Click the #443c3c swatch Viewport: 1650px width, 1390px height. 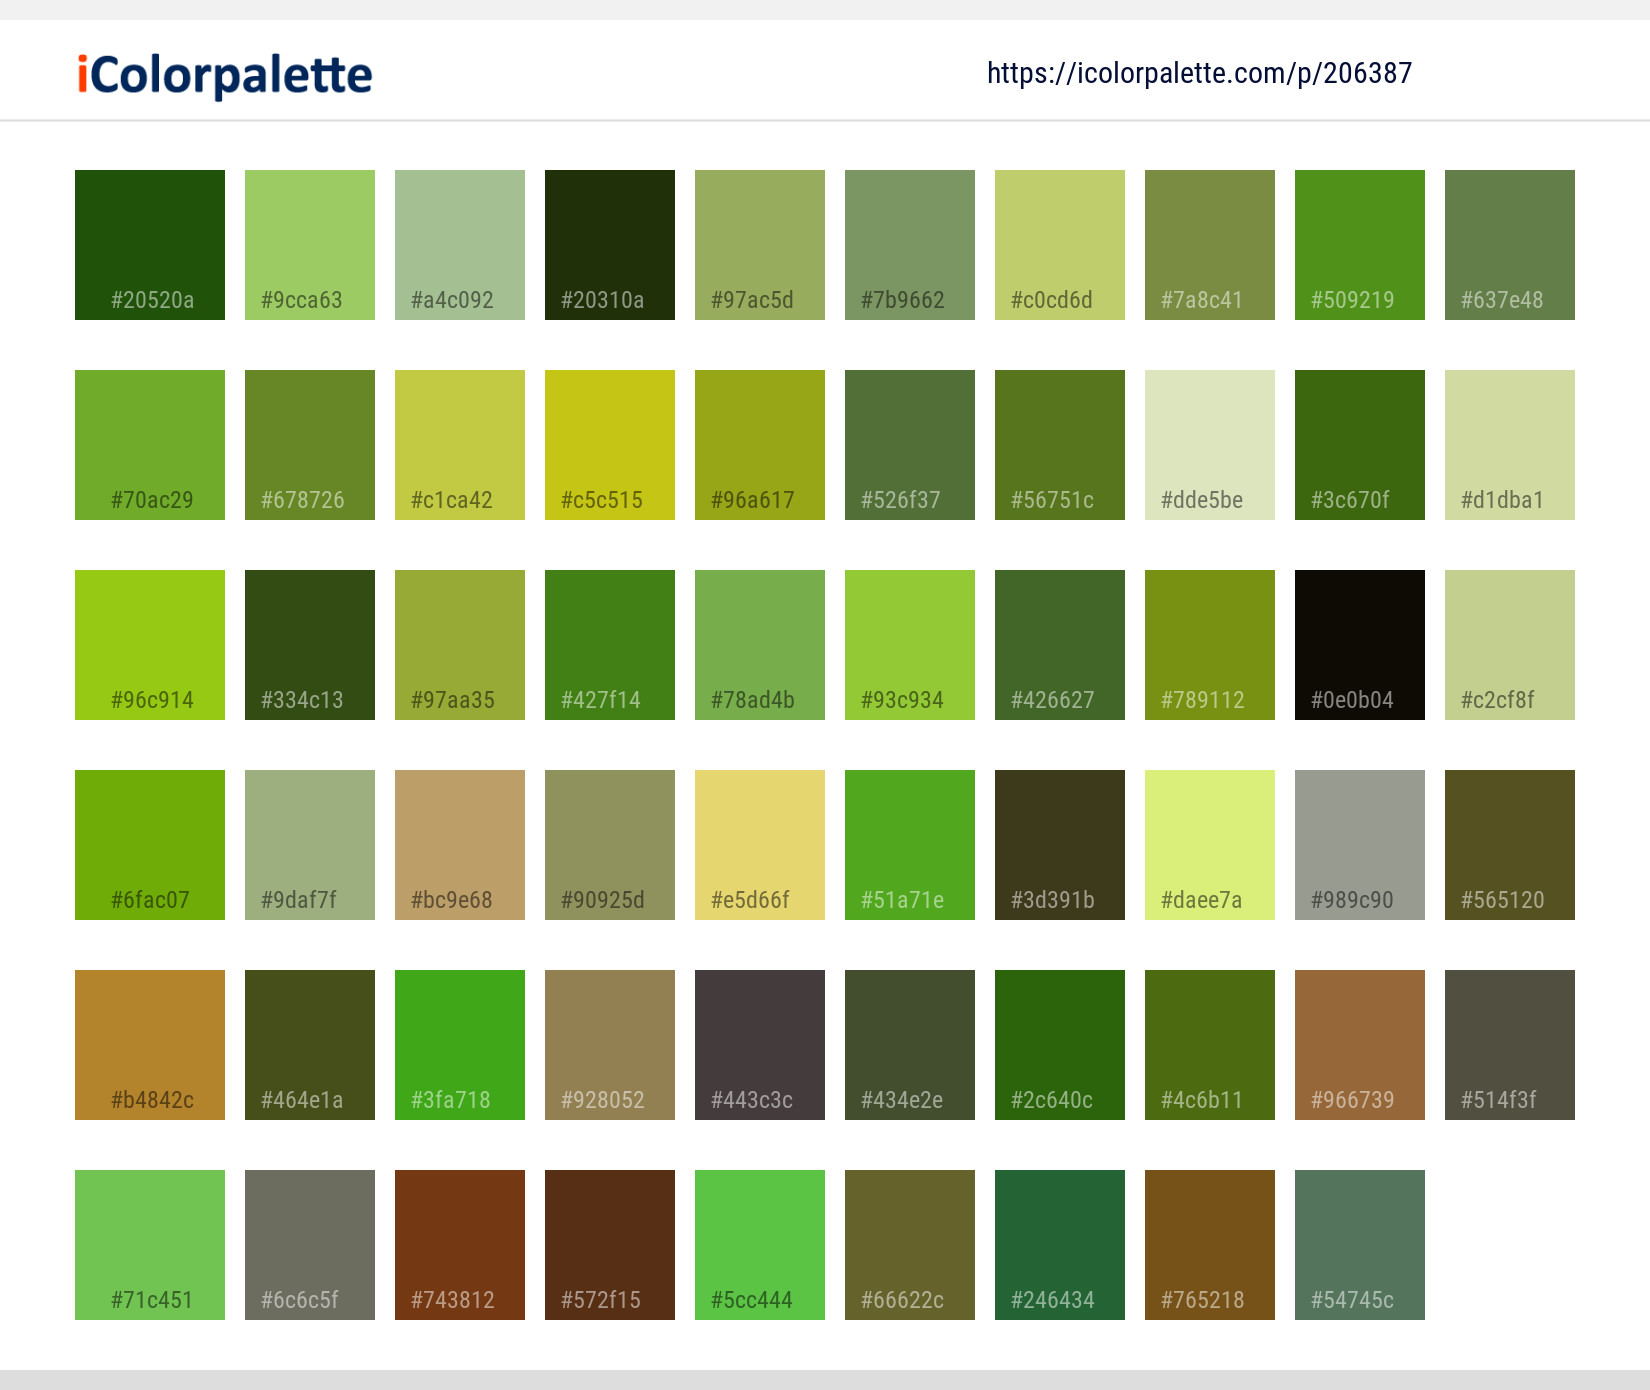point(760,1045)
